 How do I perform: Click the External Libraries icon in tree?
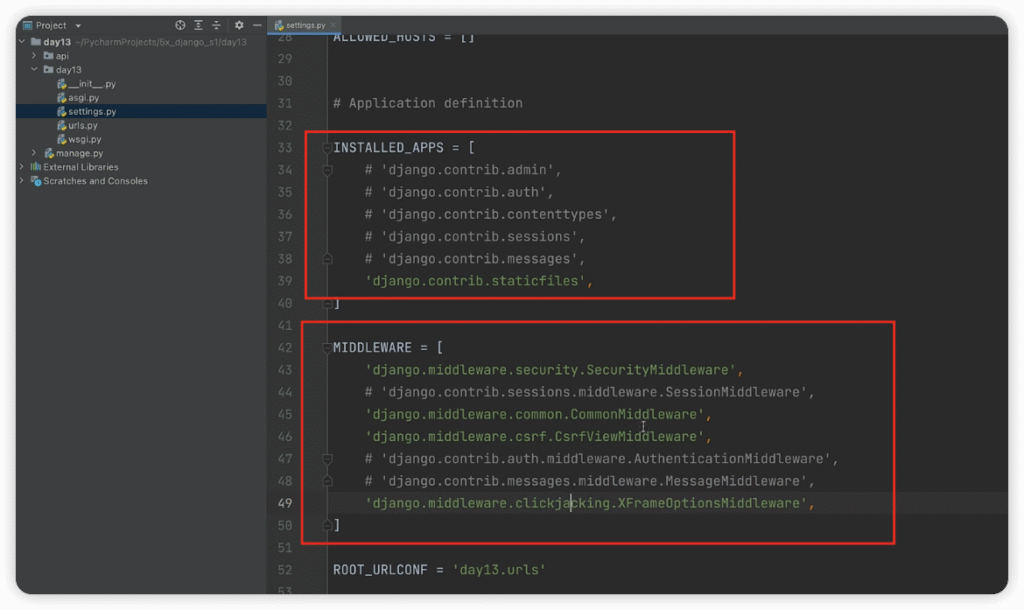[x=35, y=167]
